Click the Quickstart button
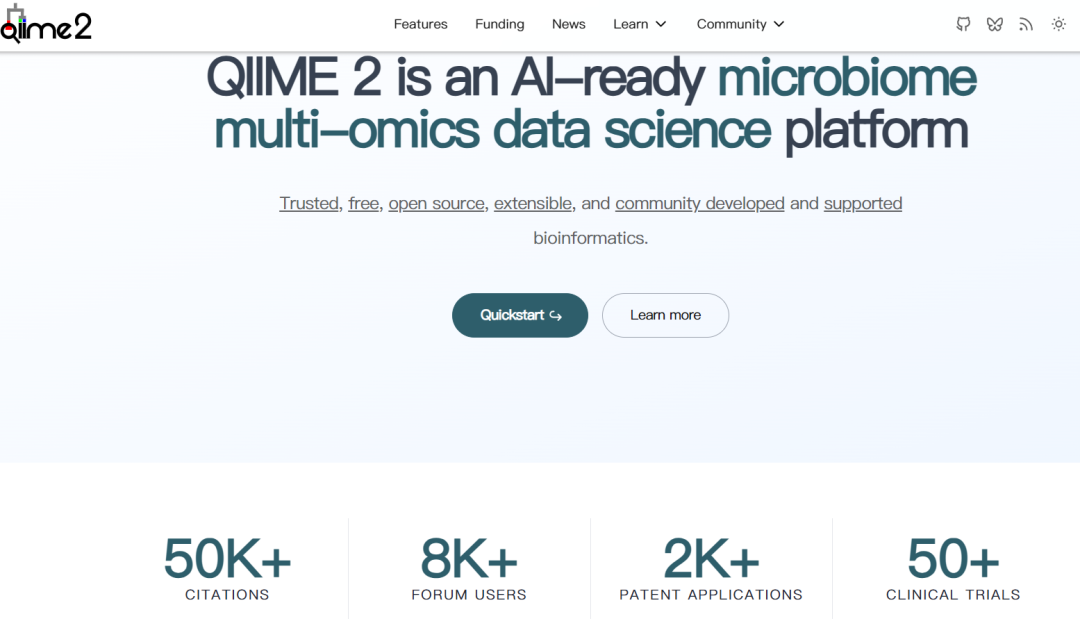 coord(520,315)
